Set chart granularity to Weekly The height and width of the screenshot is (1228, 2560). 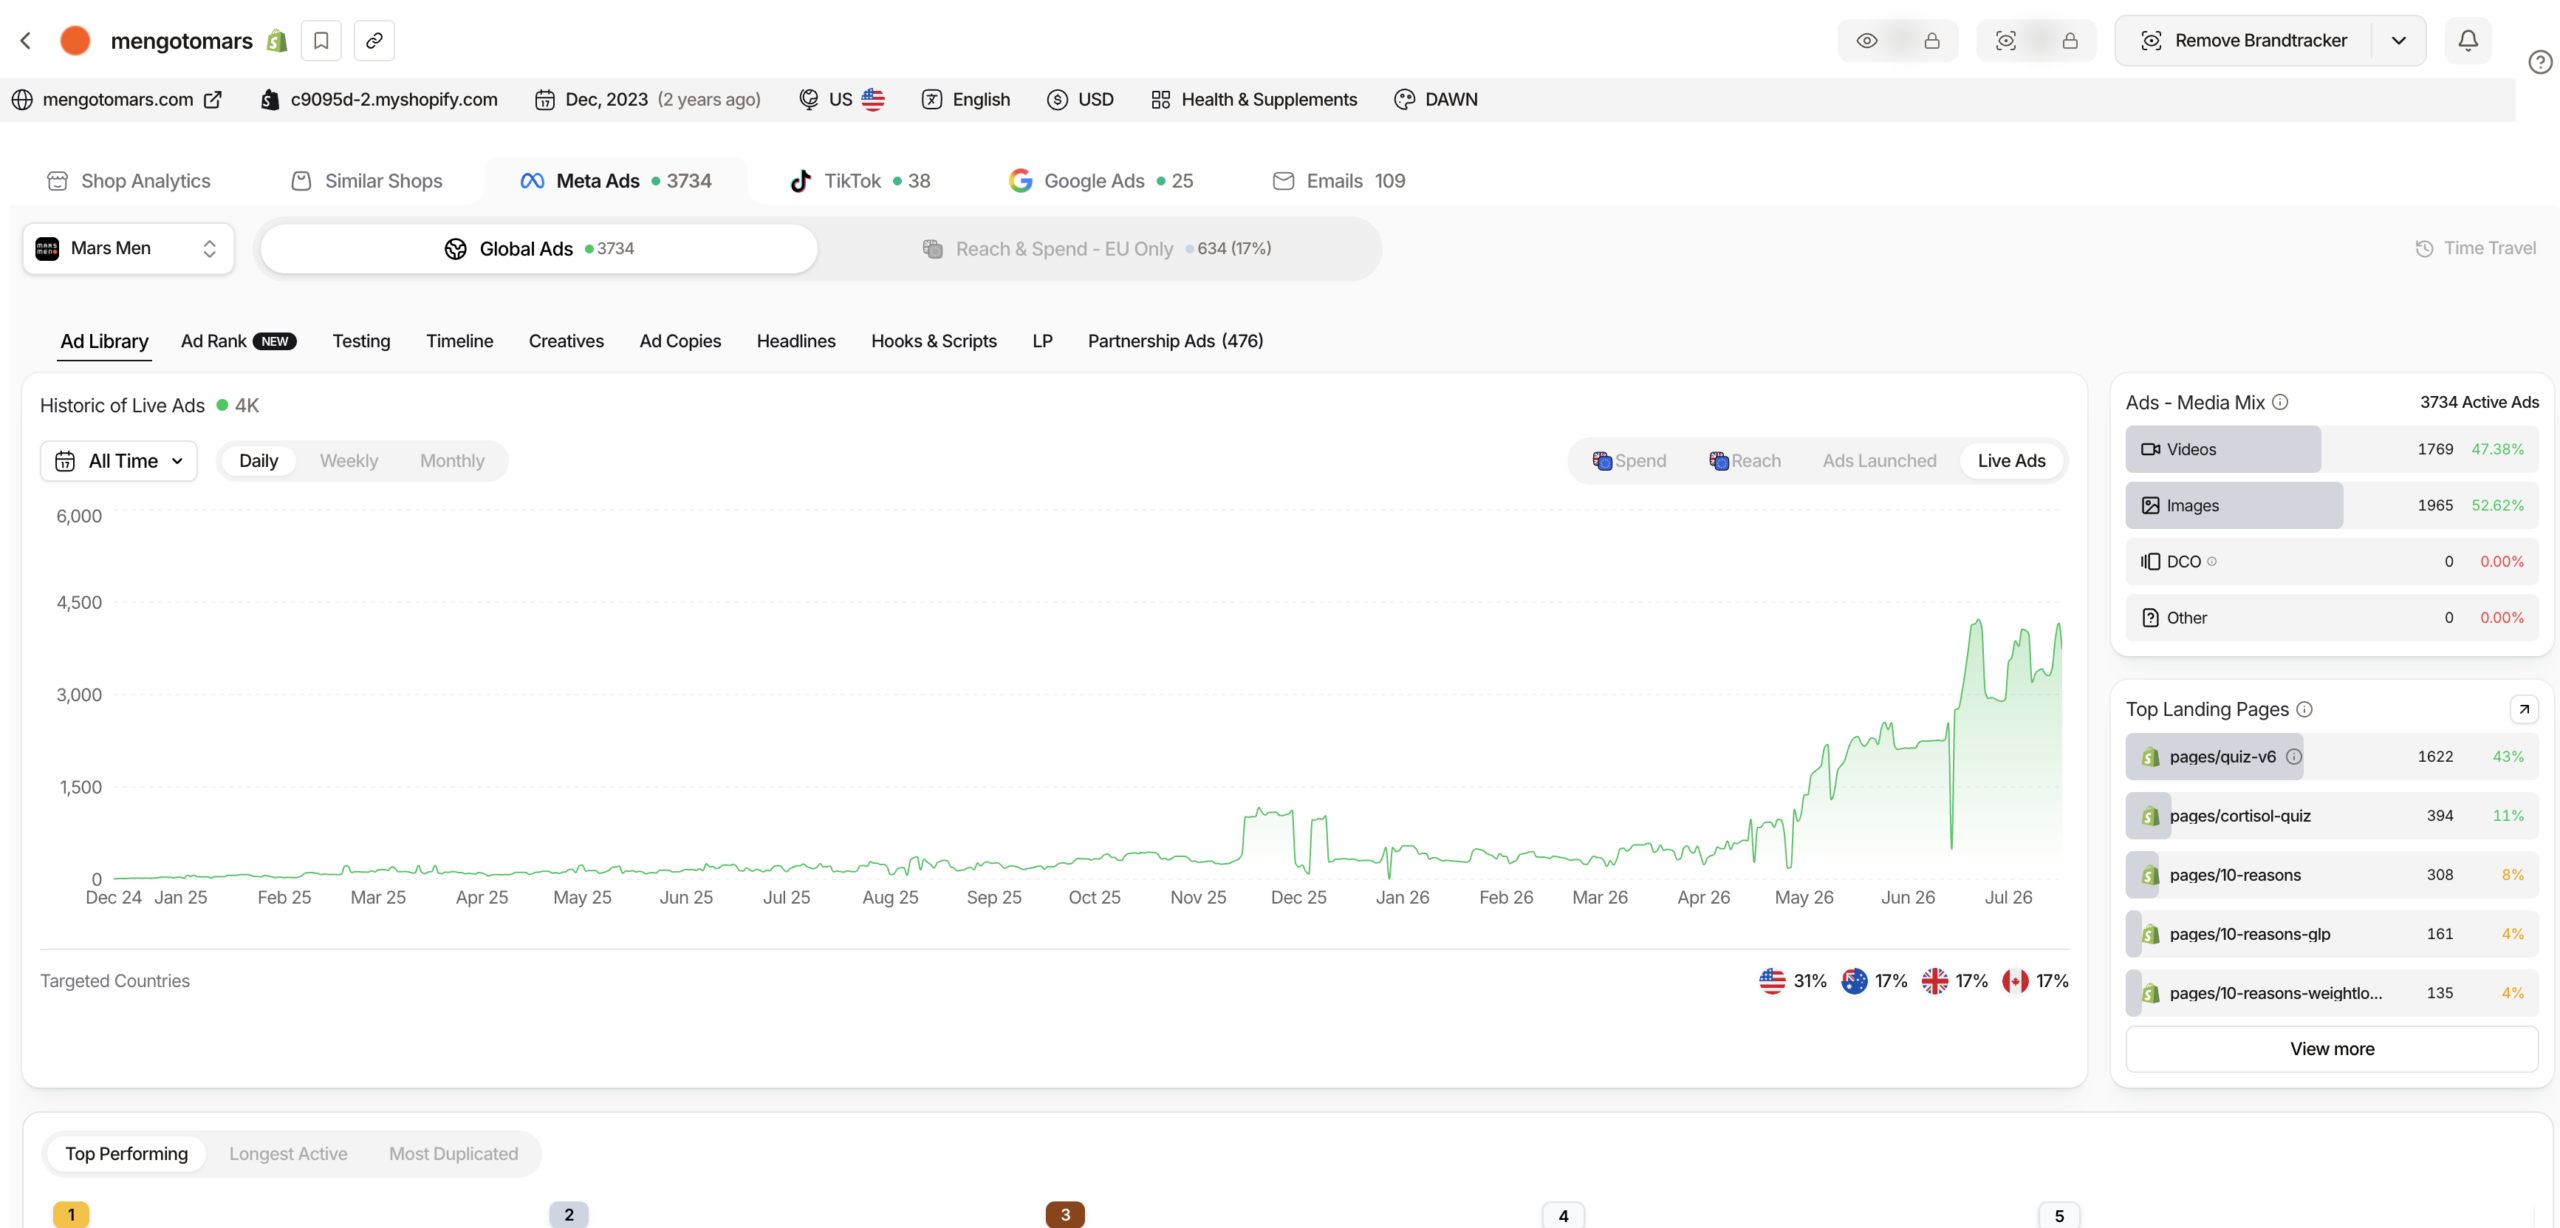(349, 461)
